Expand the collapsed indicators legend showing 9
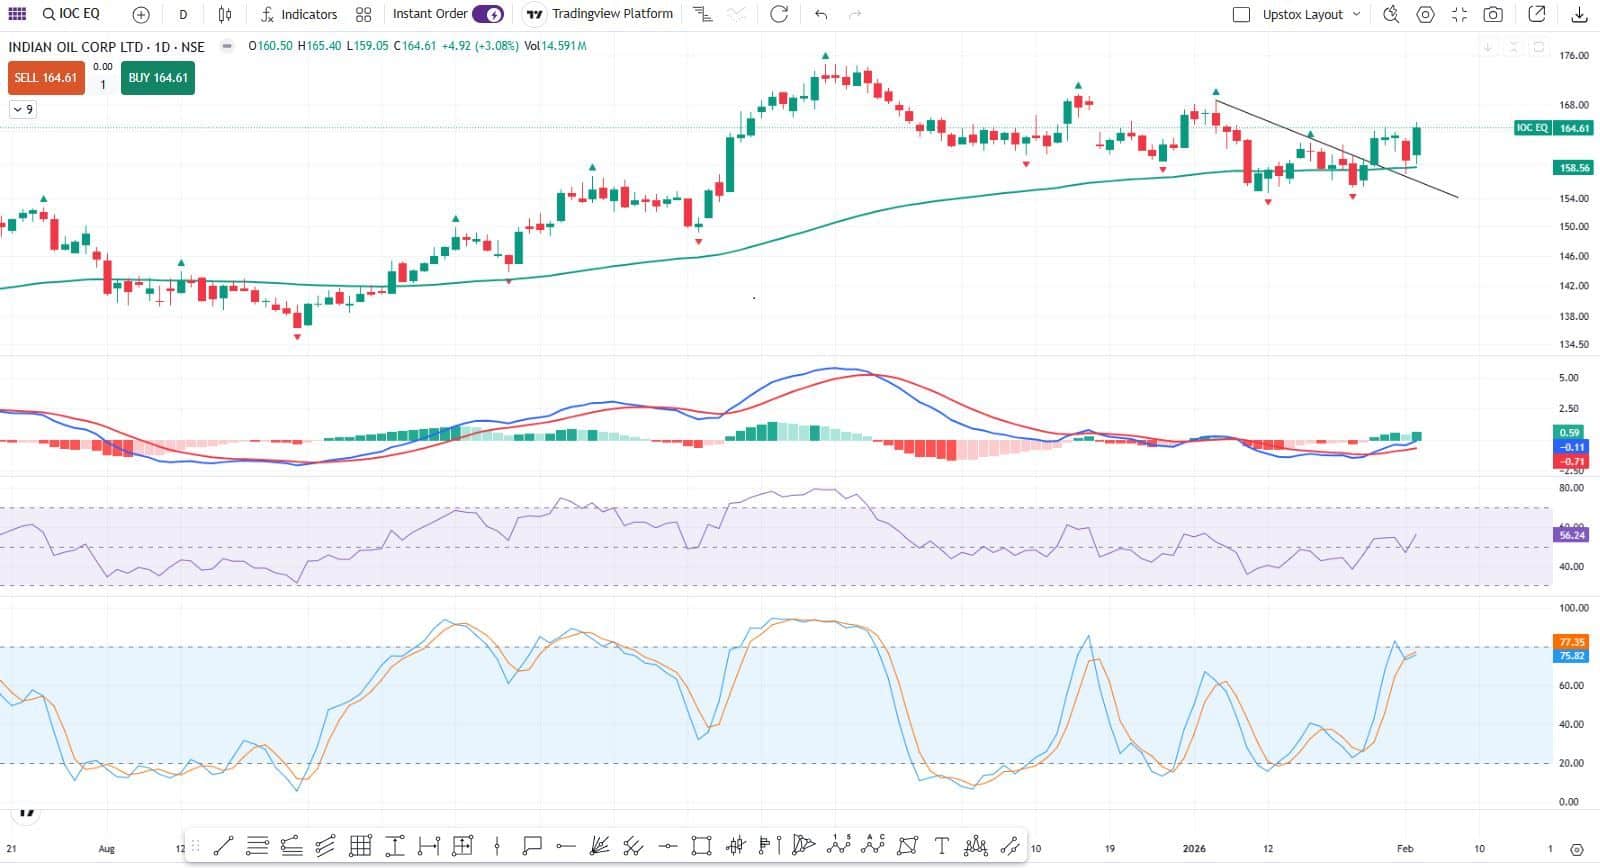 [23, 110]
